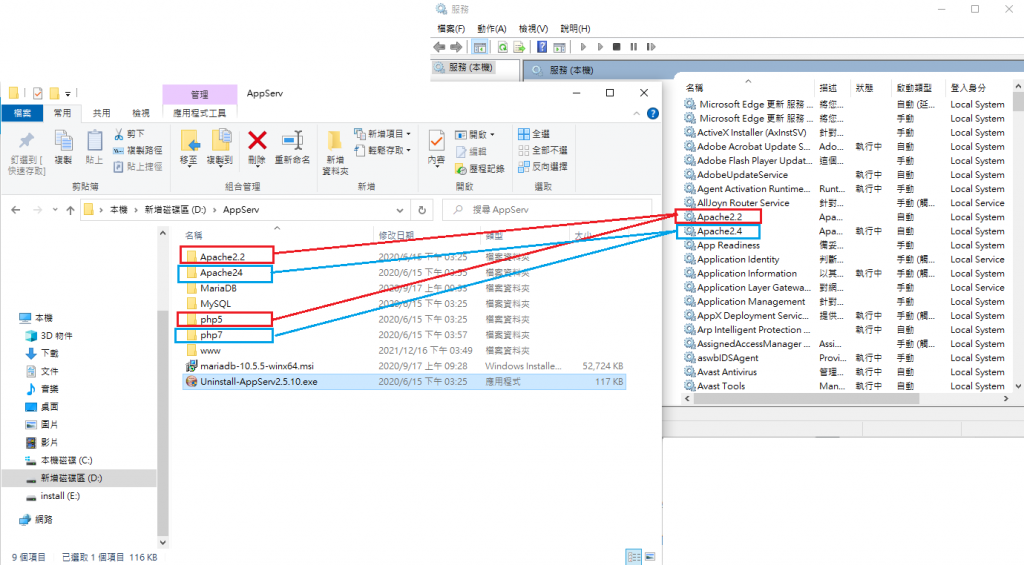This screenshot has height=565, width=1024.
Task: Click the 反向選擇 icon
Action: click(524, 167)
